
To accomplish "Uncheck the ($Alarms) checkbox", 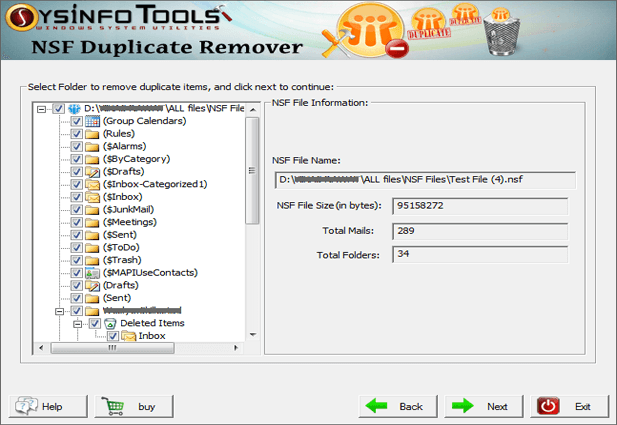I will 76,146.
